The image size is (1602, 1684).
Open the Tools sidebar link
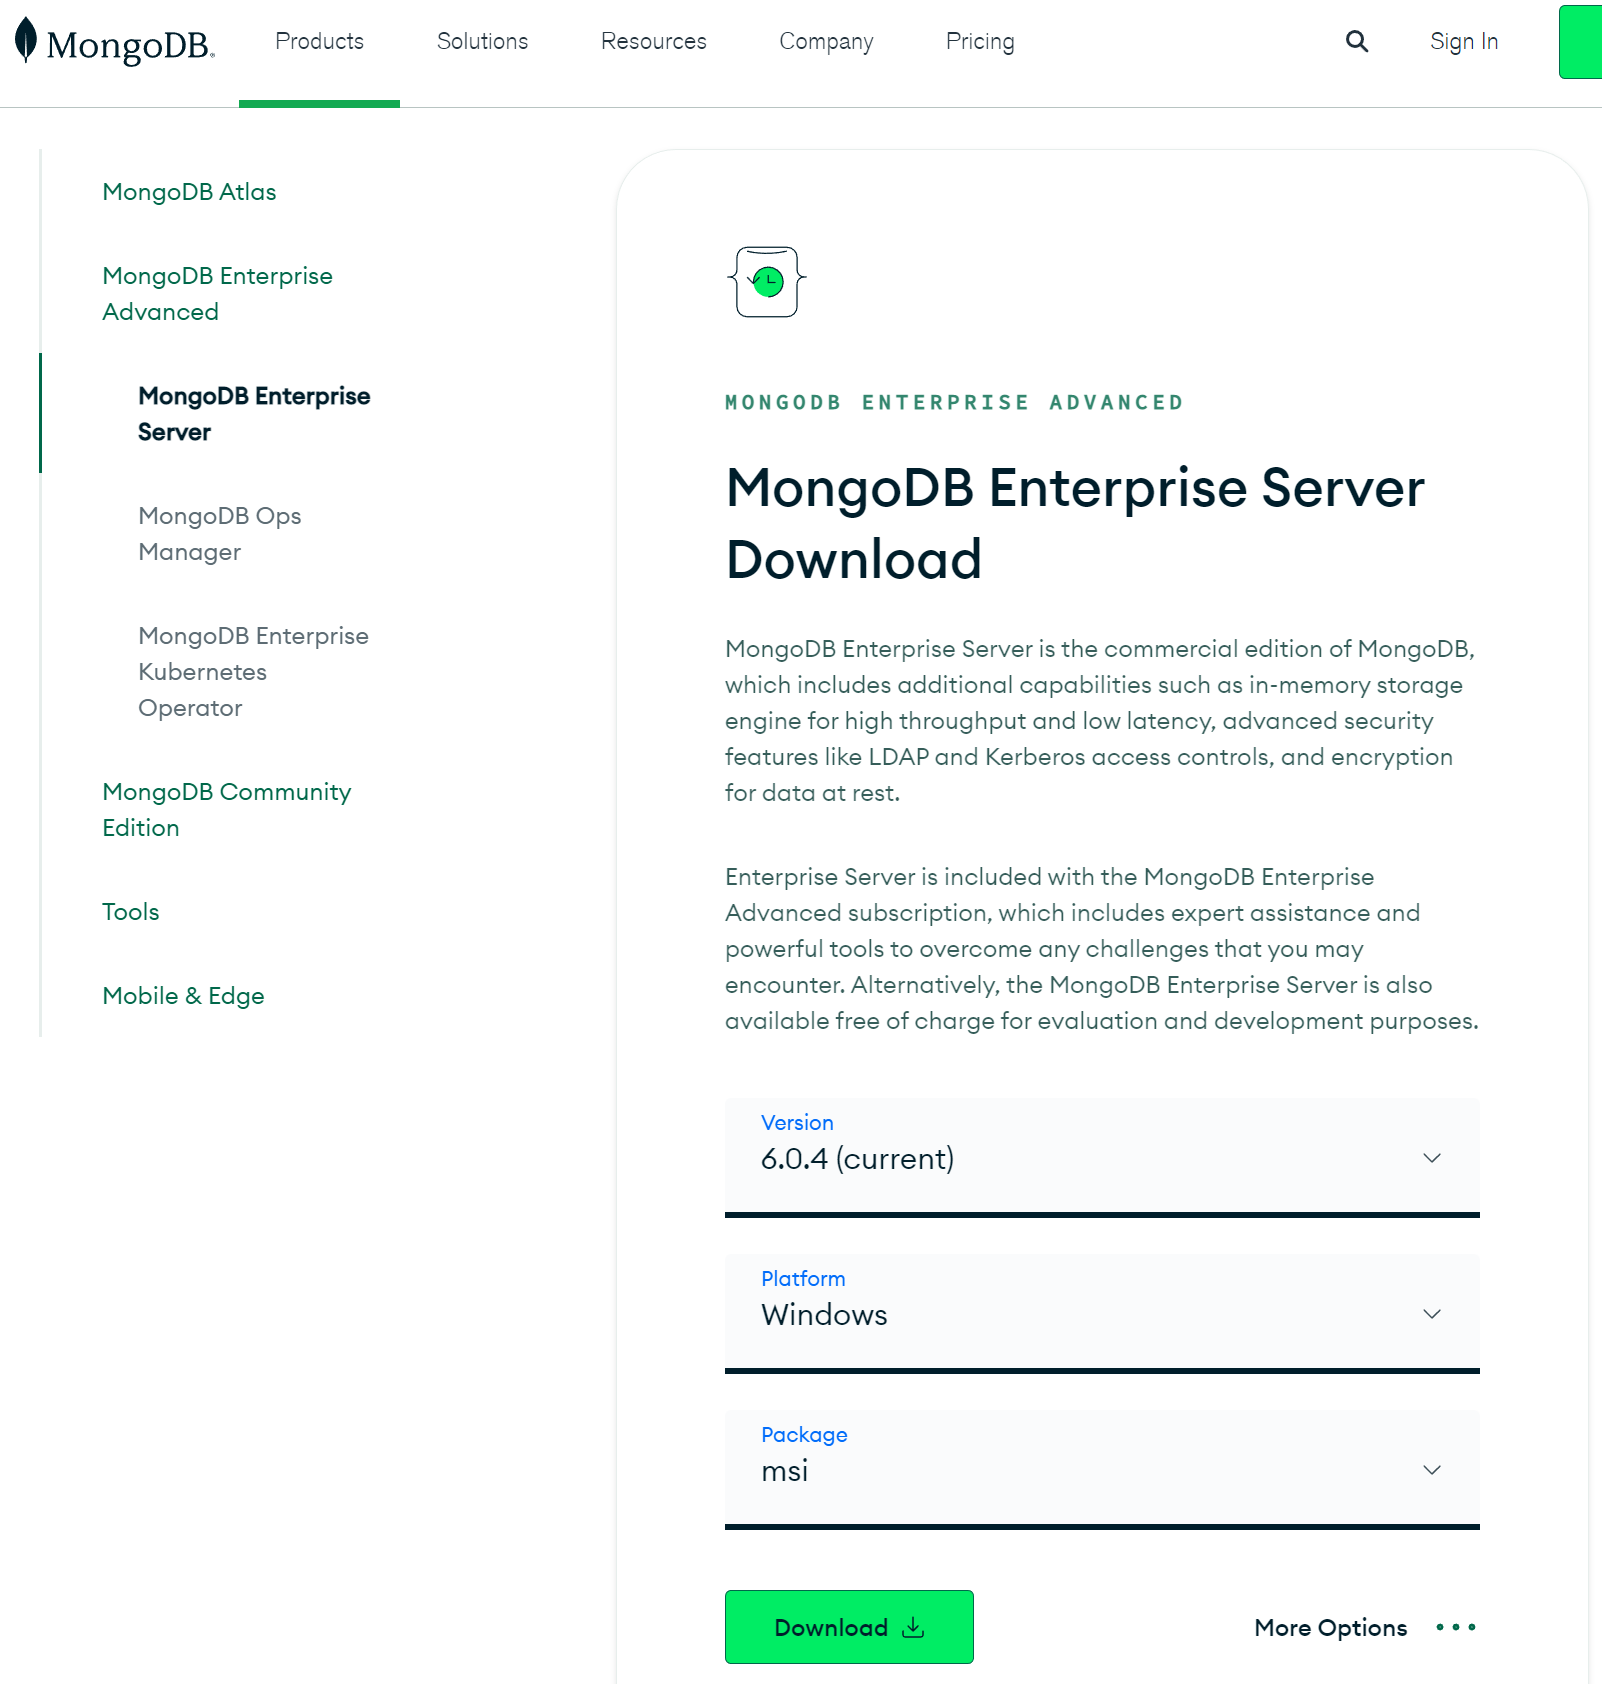(130, 912)
